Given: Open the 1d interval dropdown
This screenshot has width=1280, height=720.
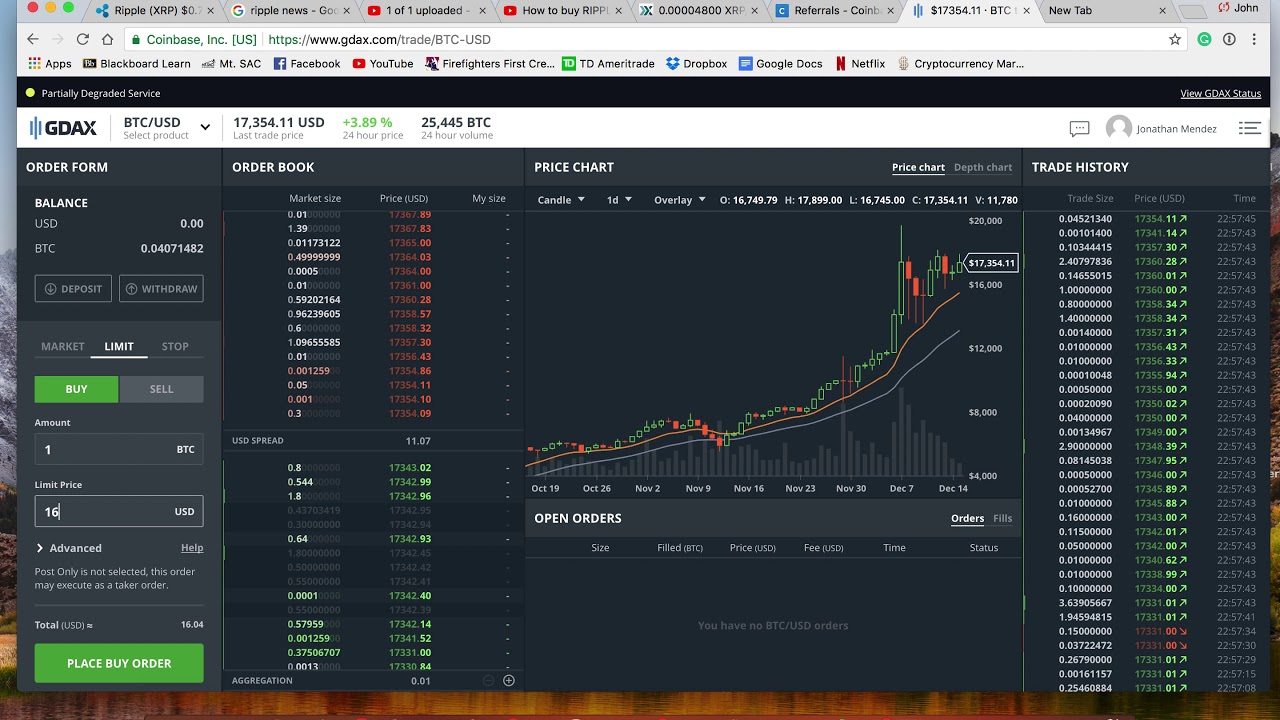Looking at the screenshot, I should pos(619,200).
